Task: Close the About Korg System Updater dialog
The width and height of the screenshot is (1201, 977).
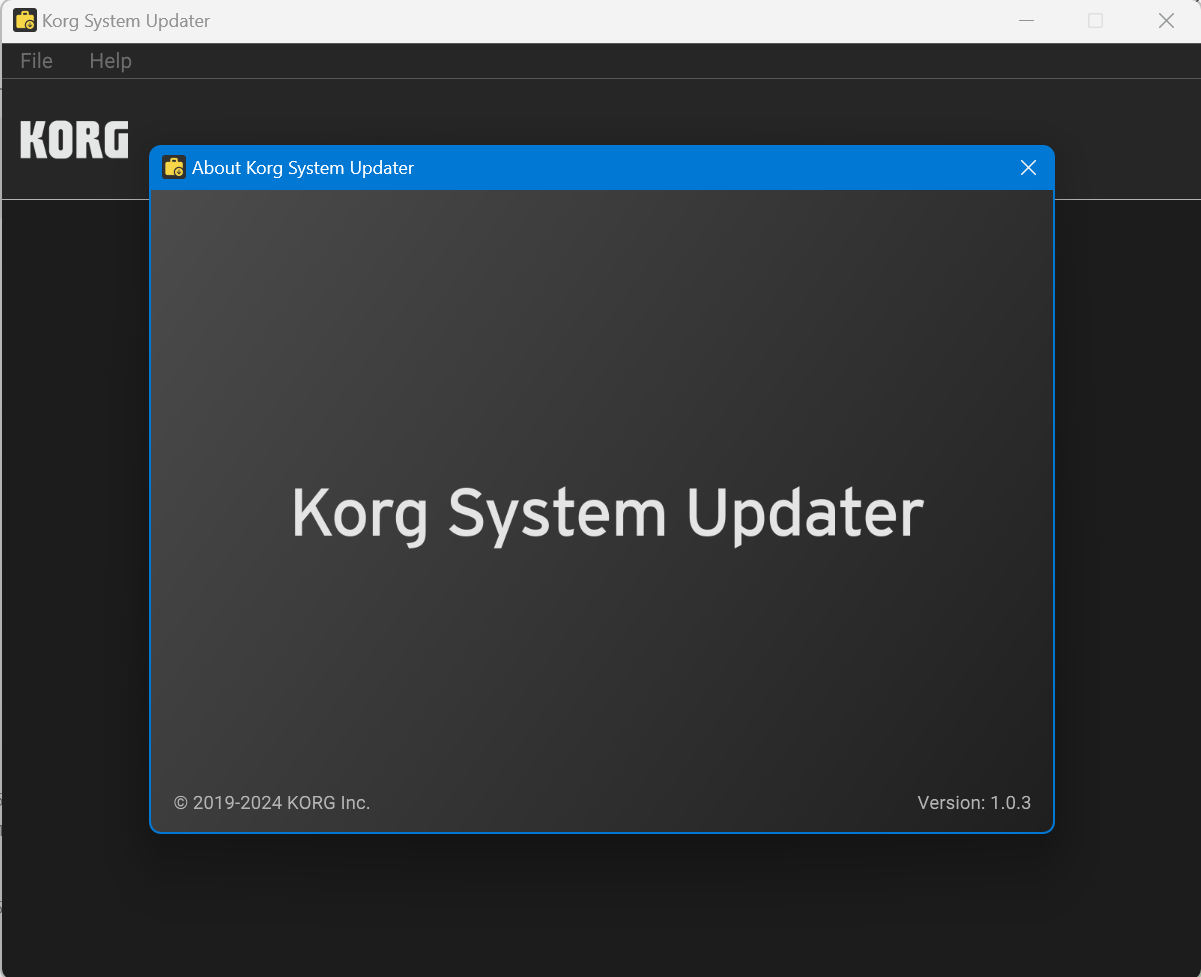Action: coord(1028,168)
